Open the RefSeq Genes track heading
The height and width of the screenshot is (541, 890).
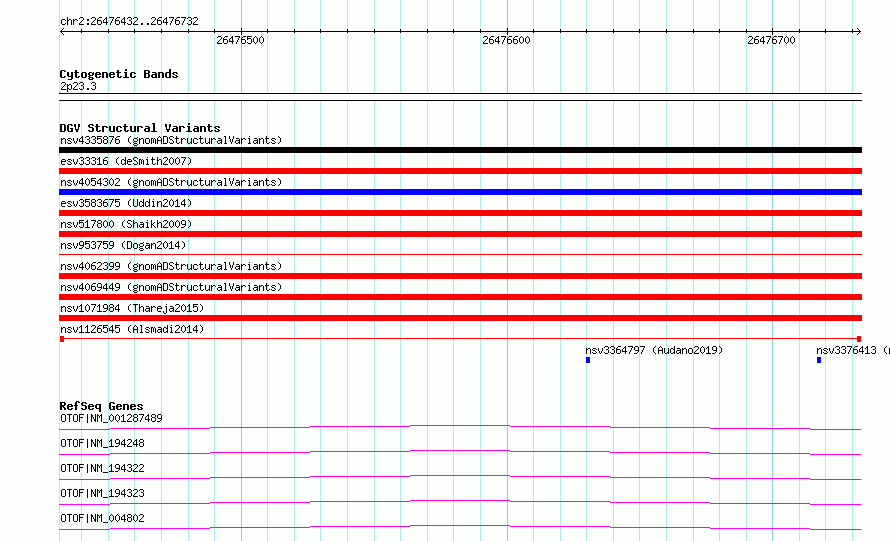(102, 406)
